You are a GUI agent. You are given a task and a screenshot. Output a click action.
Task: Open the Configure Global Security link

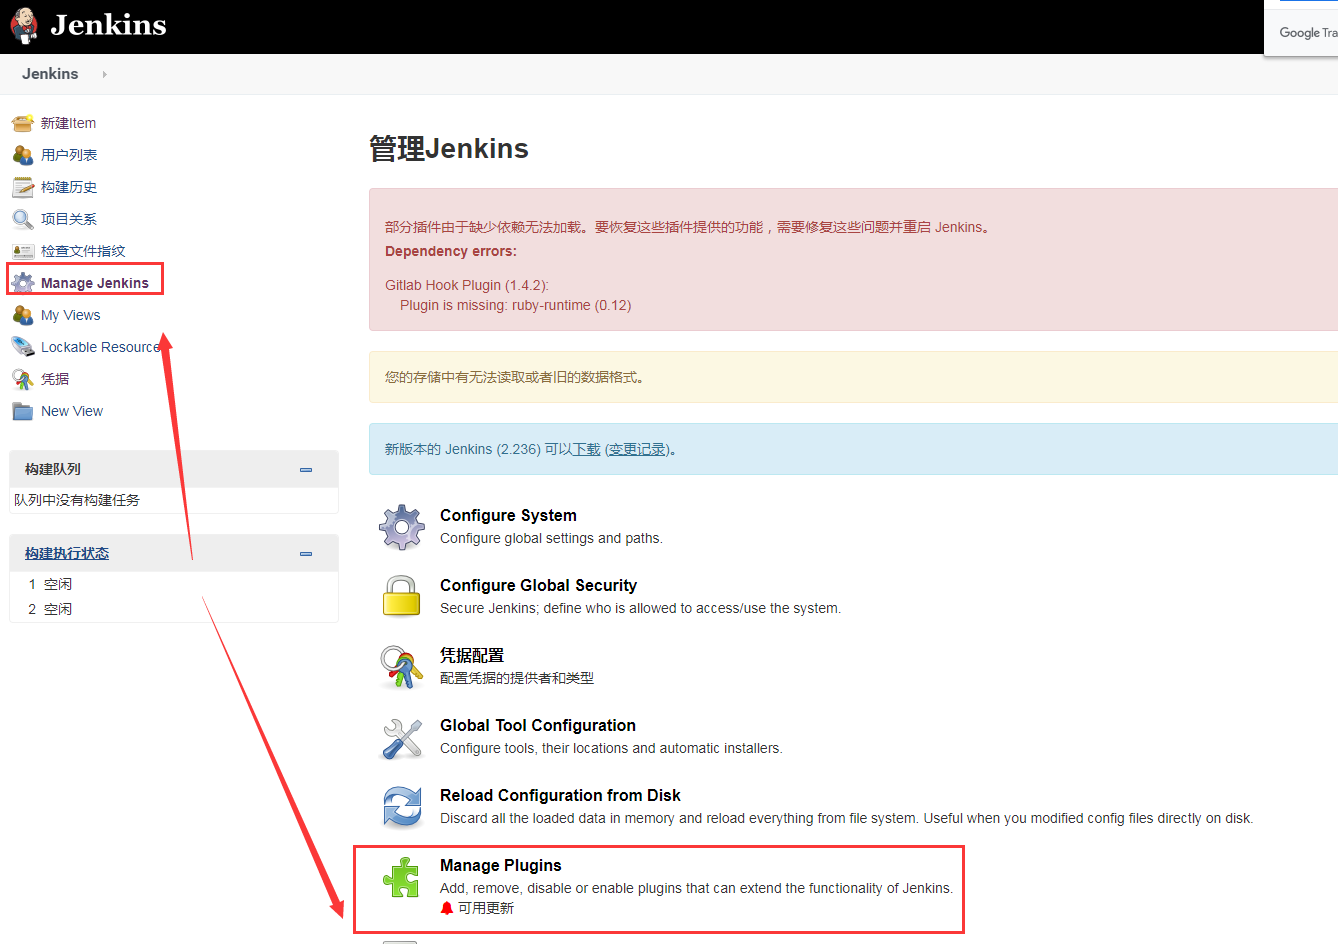click(538, 585)
